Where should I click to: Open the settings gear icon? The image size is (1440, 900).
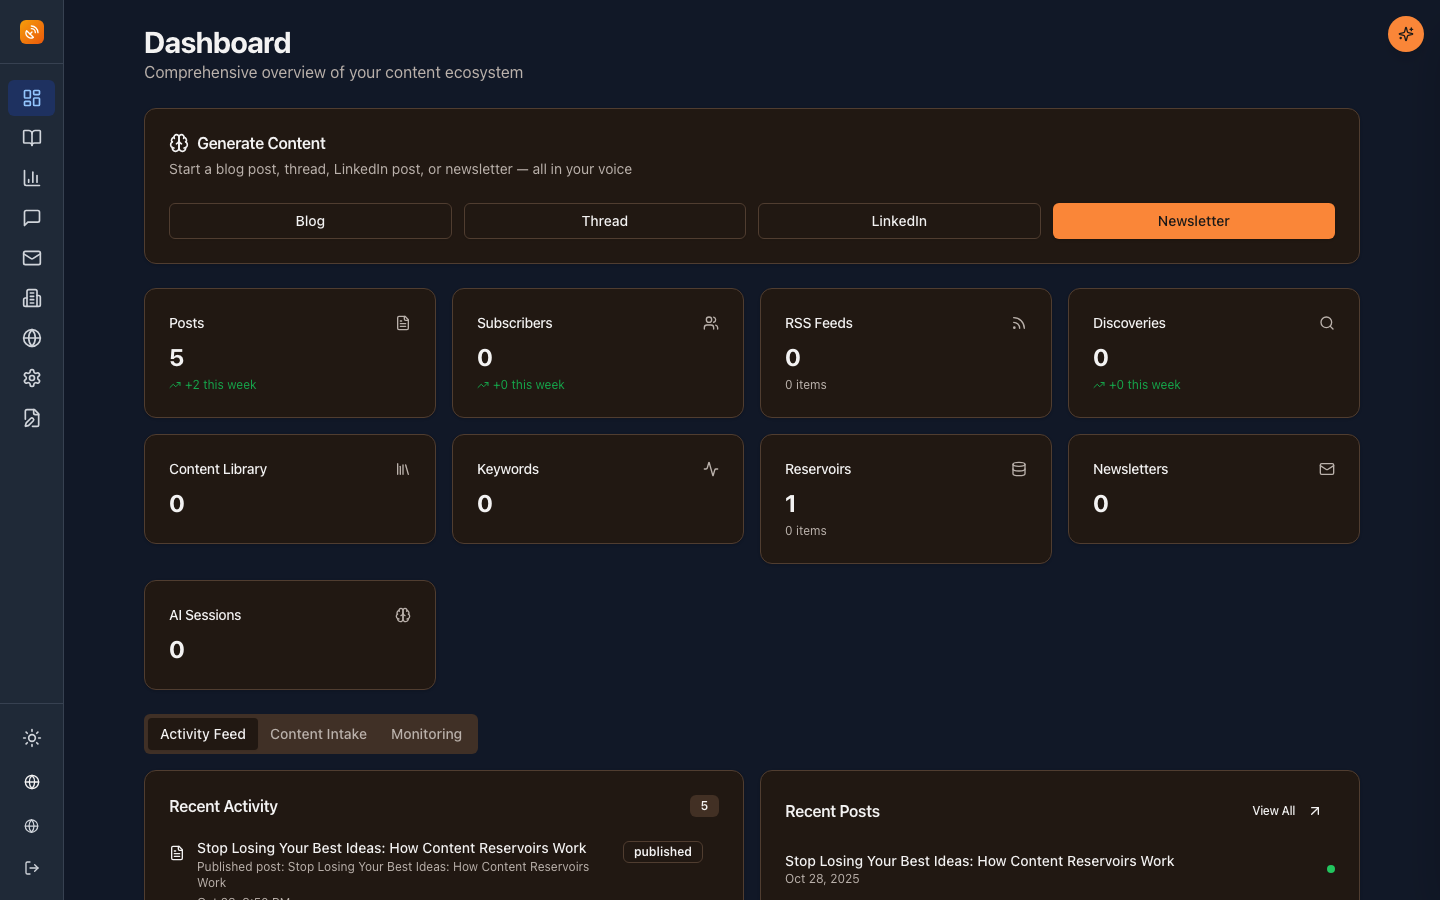click(x=31, y=378)
